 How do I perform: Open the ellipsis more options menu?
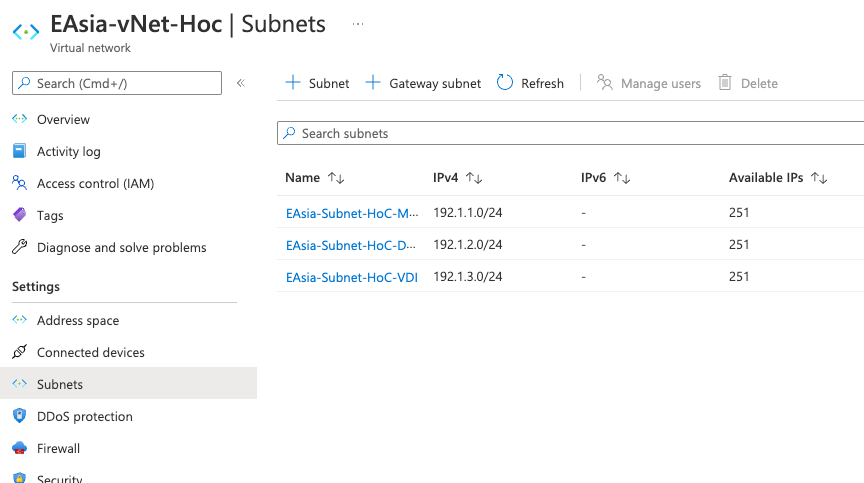coord(358,24)
